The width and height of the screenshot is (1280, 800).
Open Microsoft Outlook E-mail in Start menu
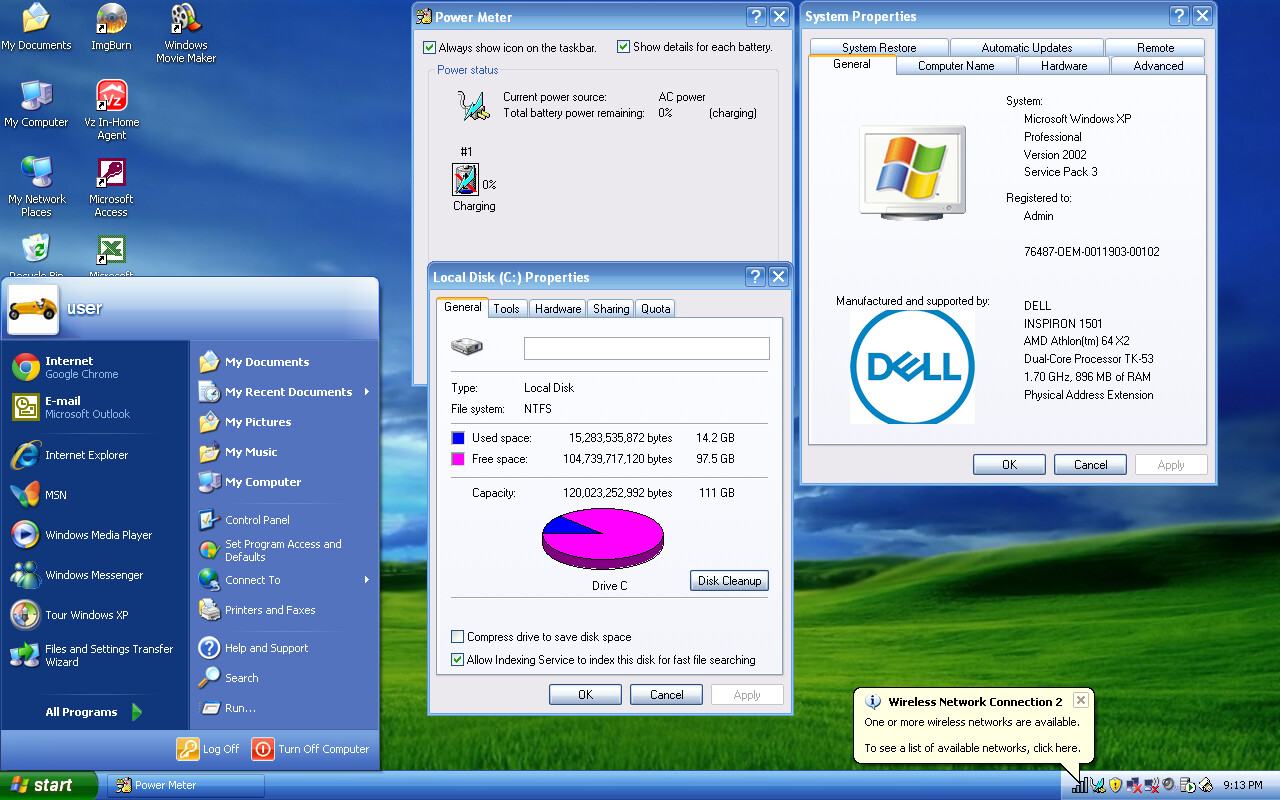coord(95,407)
